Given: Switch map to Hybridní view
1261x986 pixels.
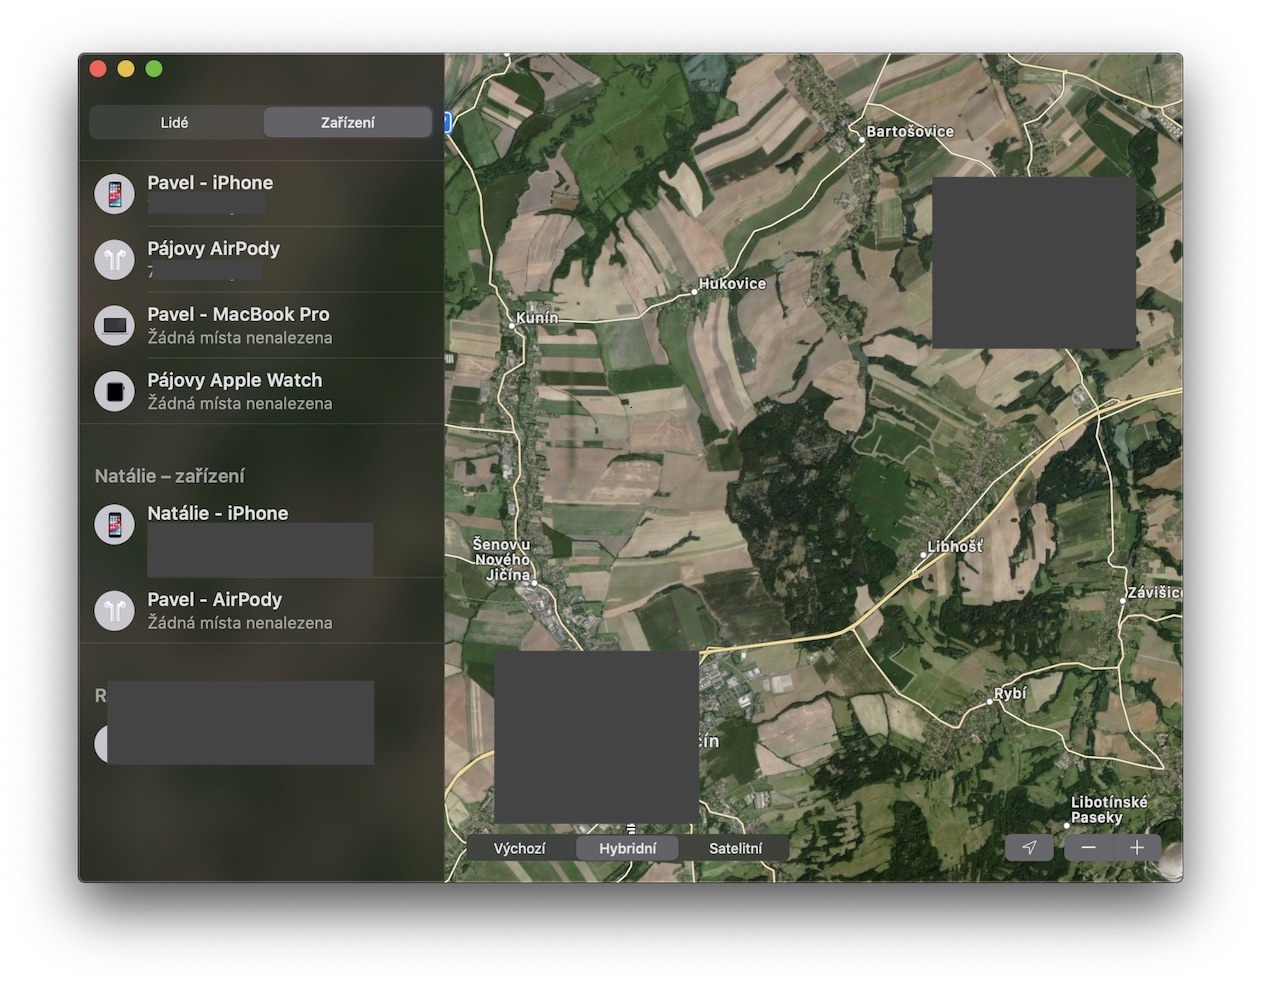Looking at the screenshot, I should click(x=628, y=848).
